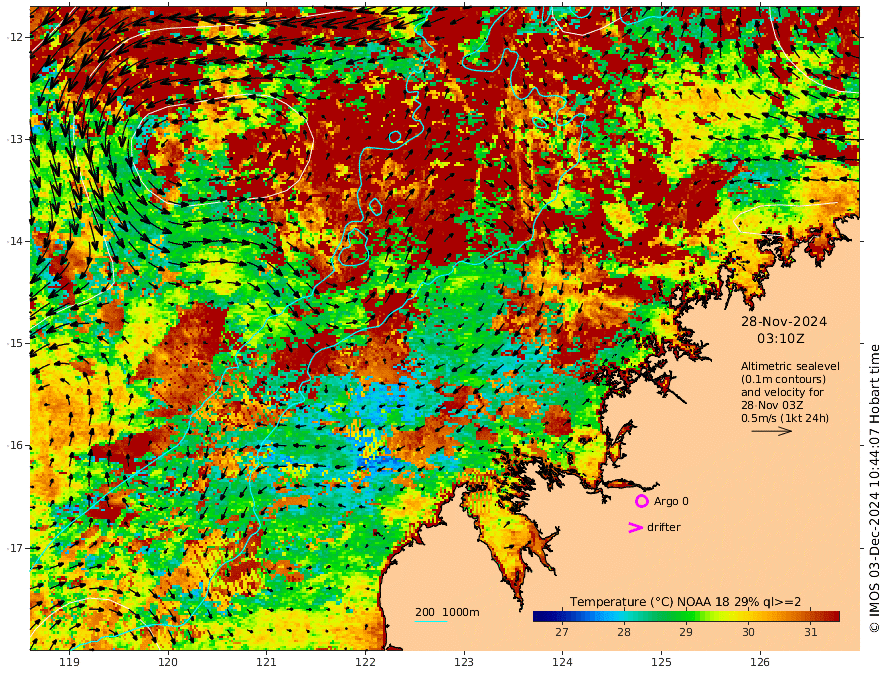Click the 'and velocity for' legend line
880x680 pixels.
(x=782, y=392)
